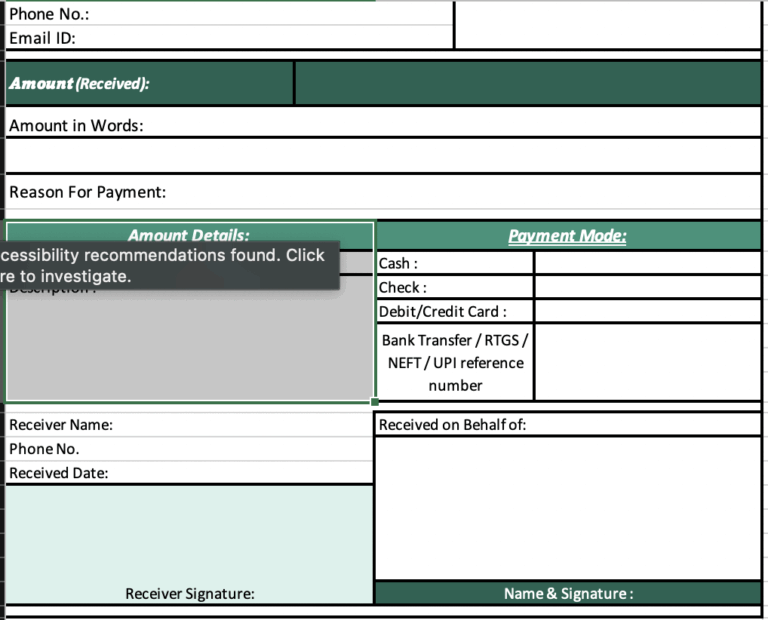Click the Received Date row
The width and height of the screenshot is (768, 620).
190,473
